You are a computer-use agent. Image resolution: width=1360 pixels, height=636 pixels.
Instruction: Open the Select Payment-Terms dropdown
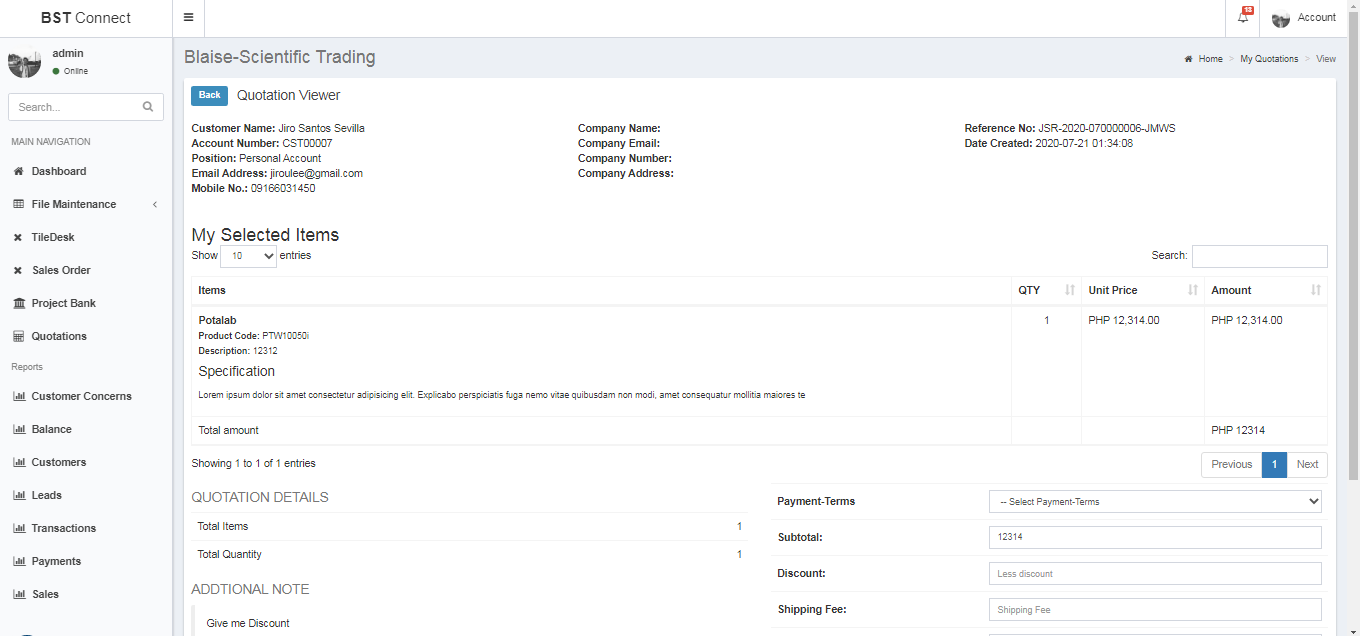pyautogui.click(x=1155, y=502)
